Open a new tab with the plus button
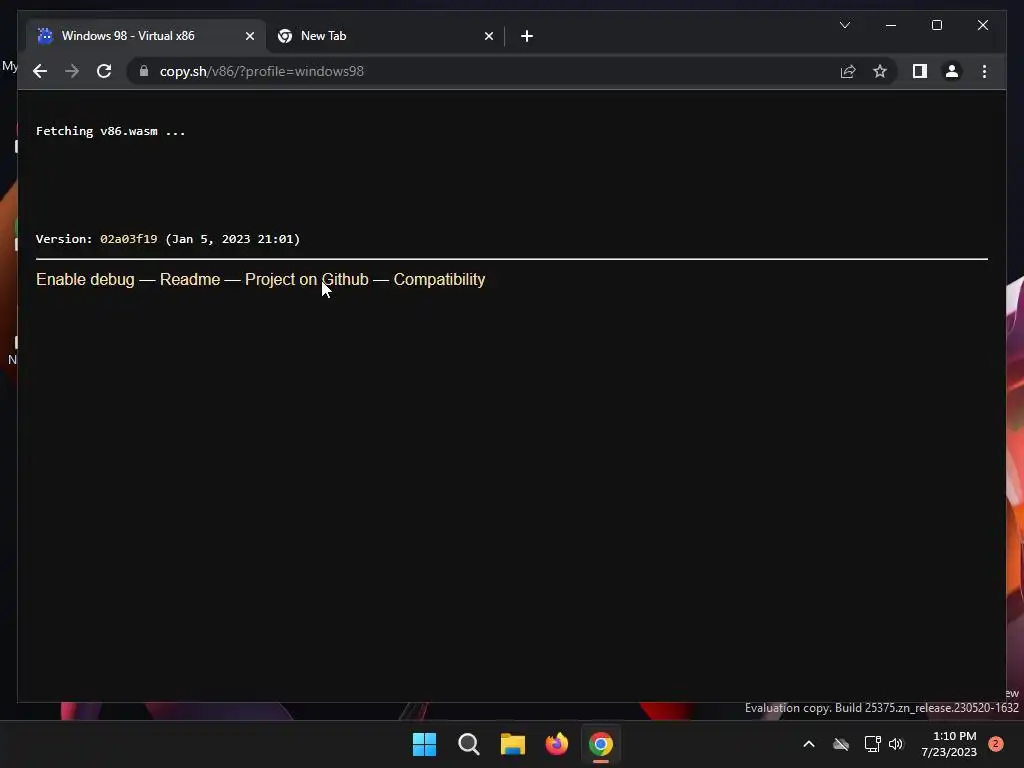 (x=527, y=36)
